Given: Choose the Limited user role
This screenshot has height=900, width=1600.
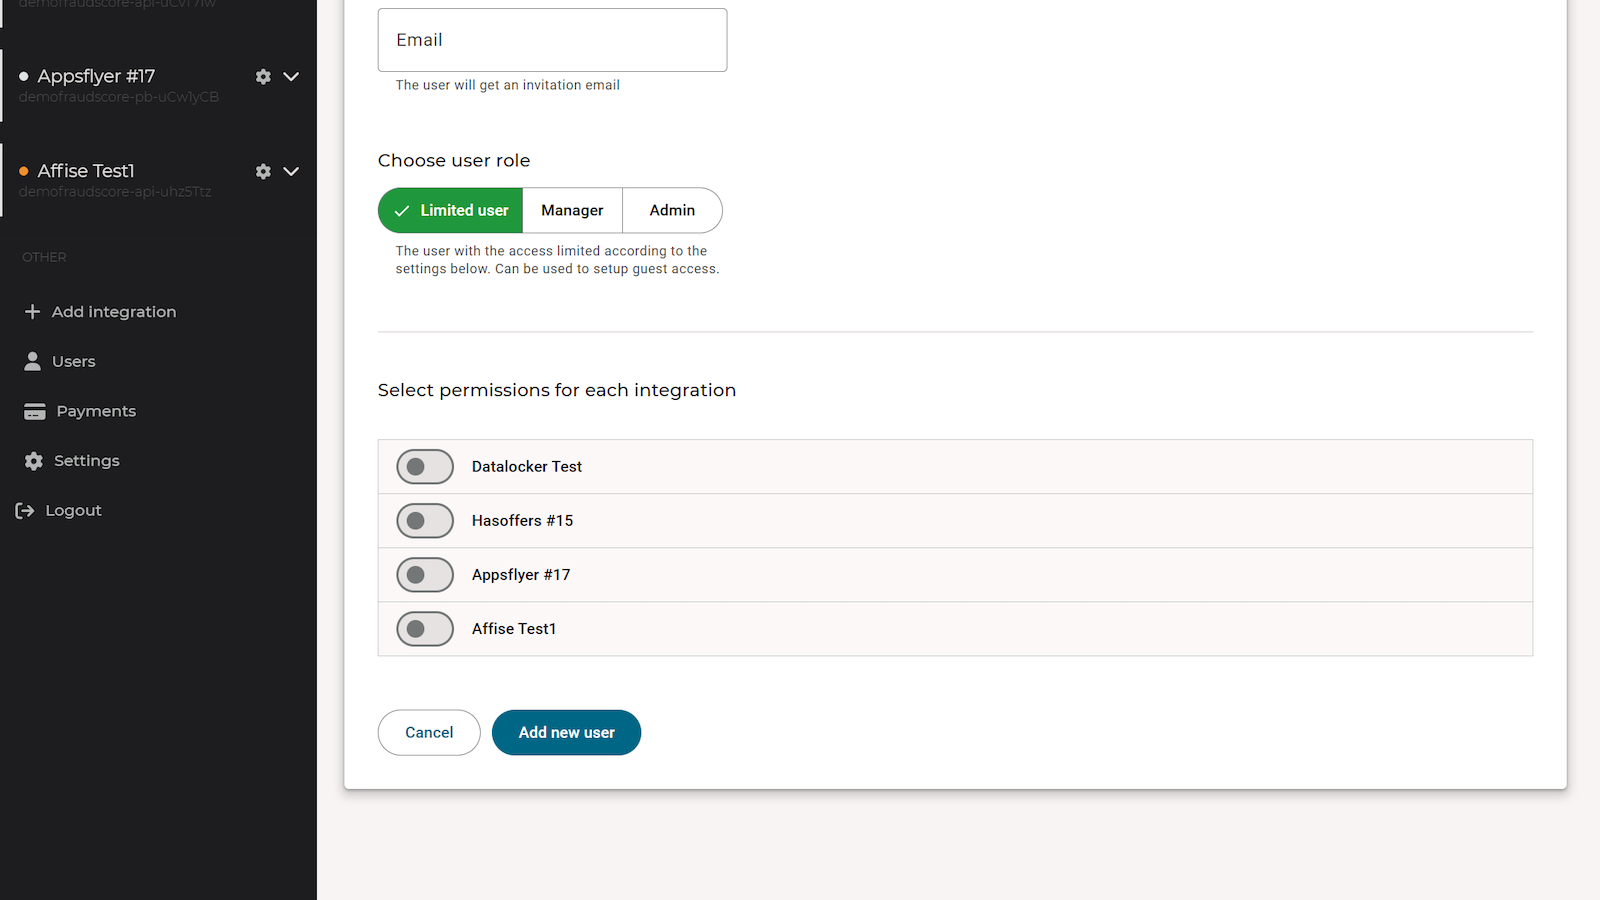Looking at the screenshot, I should pyautogui.click(x=451, y=210).
